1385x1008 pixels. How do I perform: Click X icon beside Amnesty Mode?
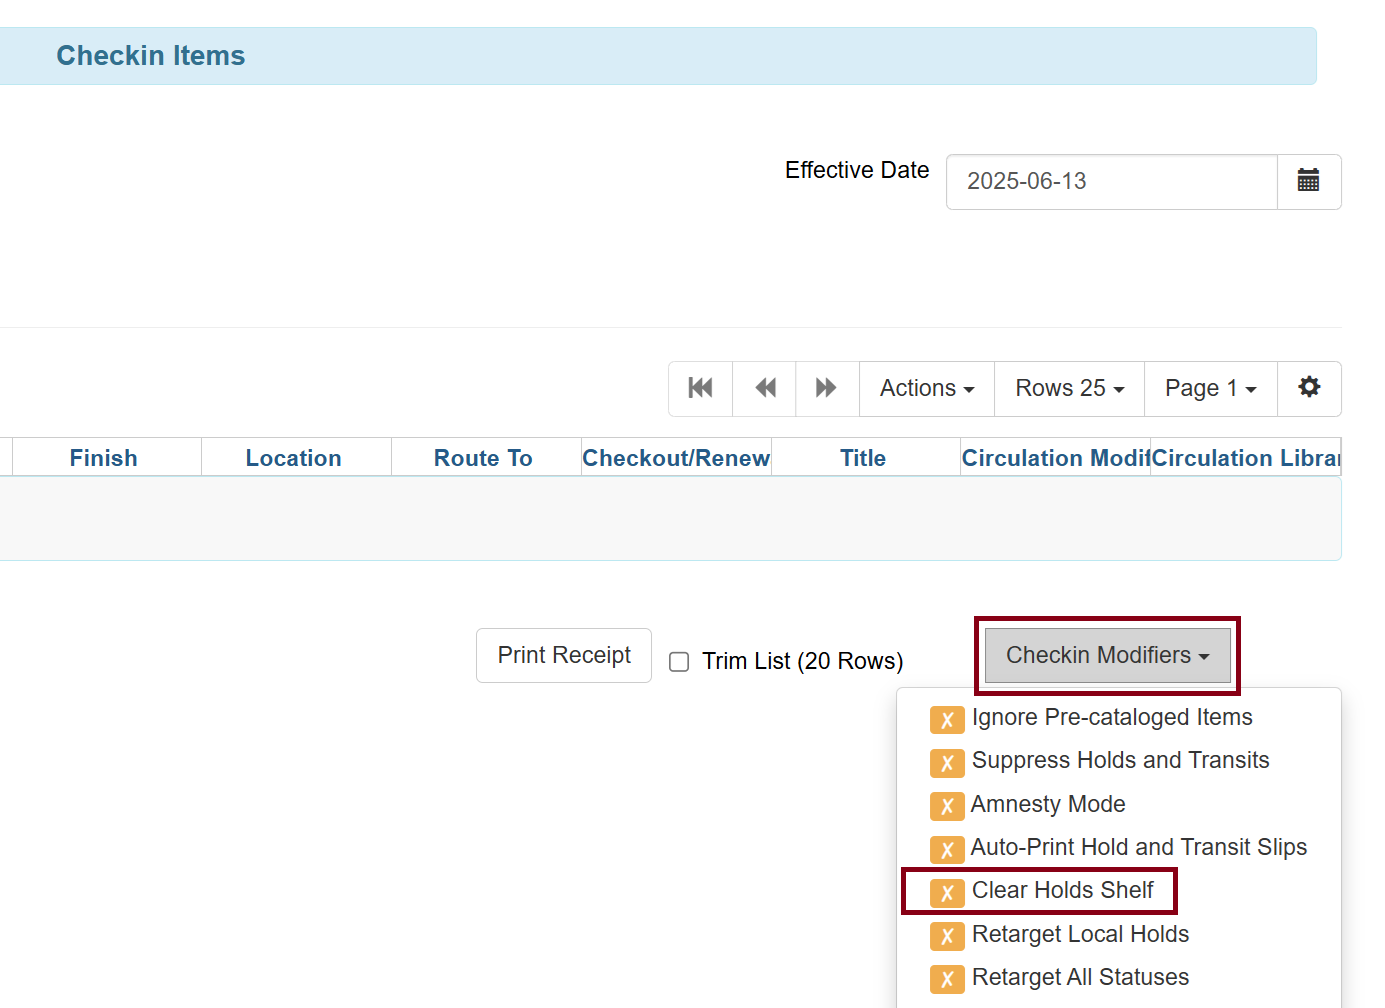(946, 806)
